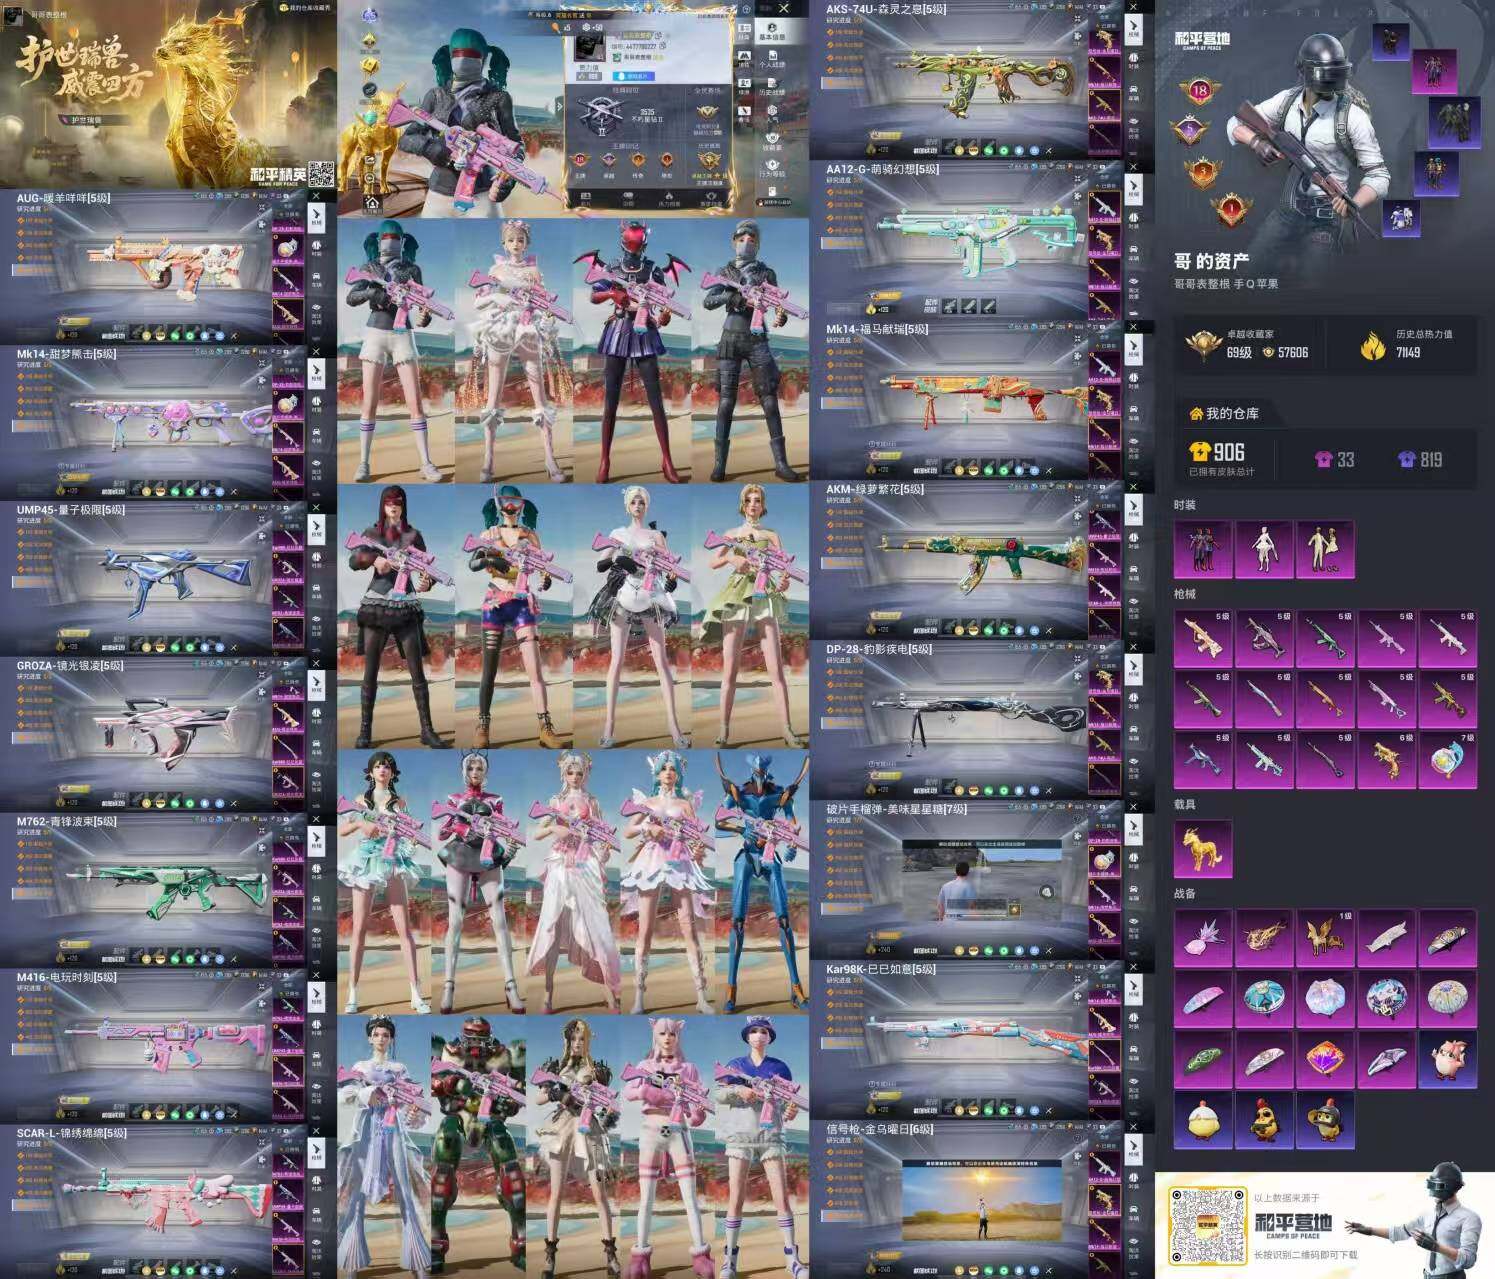The width and height of the screenshot is (1495, 1279).
Task: Click the gold collector badge beside 卓越收藏家
Action: (1203, 345)
